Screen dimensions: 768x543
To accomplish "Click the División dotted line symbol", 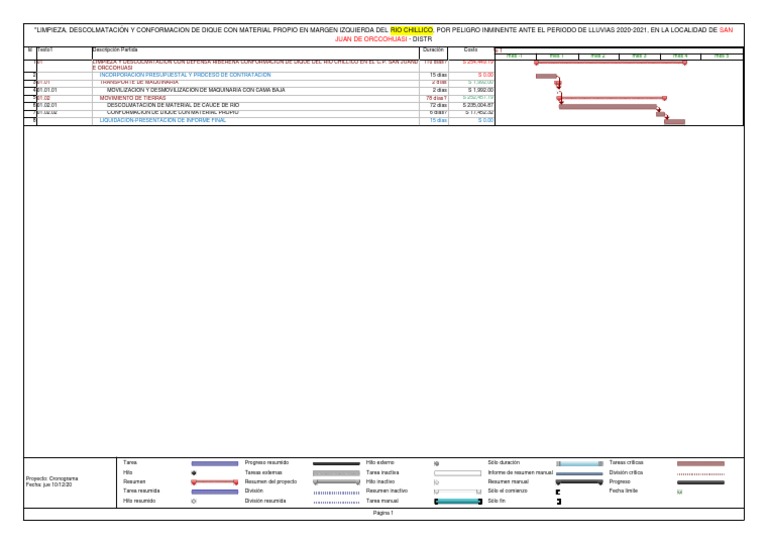I will pos(336,493).
